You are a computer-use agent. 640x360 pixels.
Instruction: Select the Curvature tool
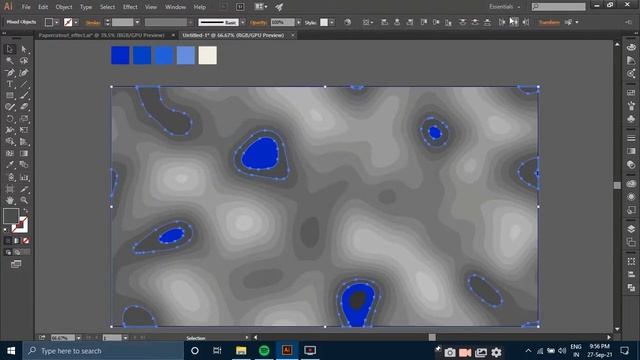pos(24,73)
